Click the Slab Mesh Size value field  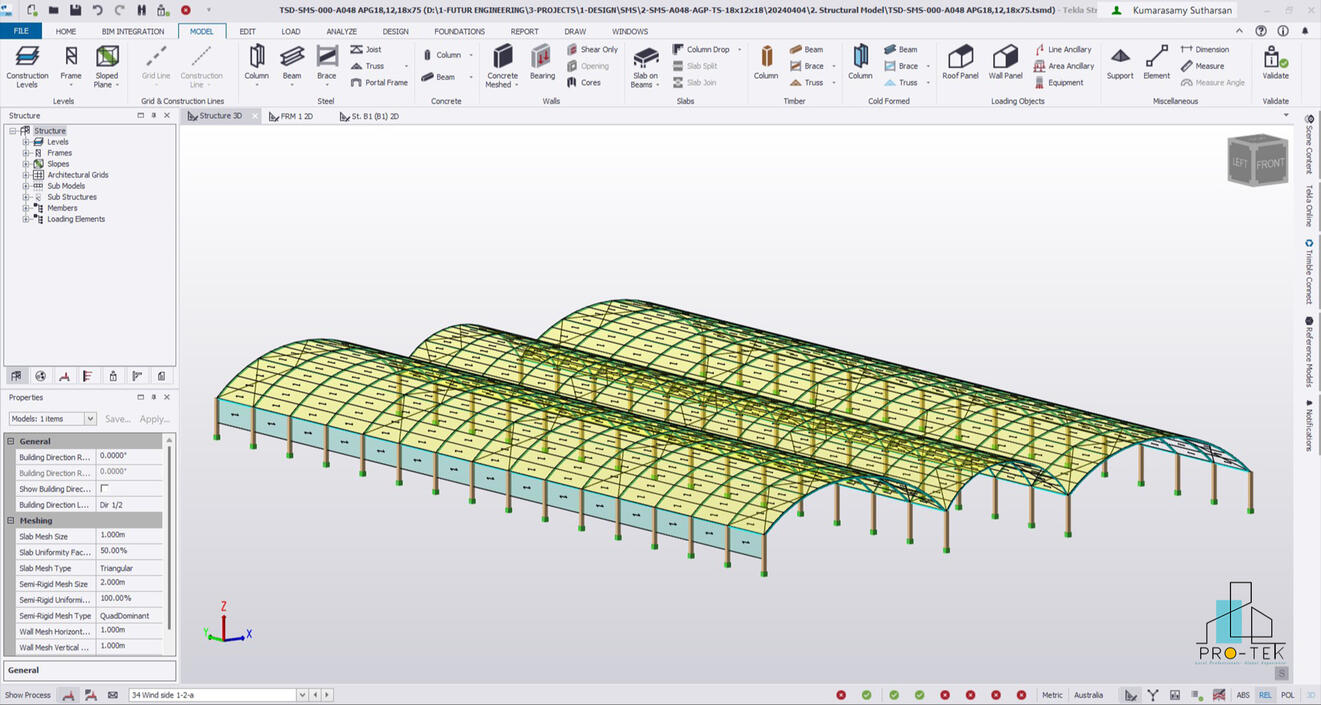pos(130,536)
